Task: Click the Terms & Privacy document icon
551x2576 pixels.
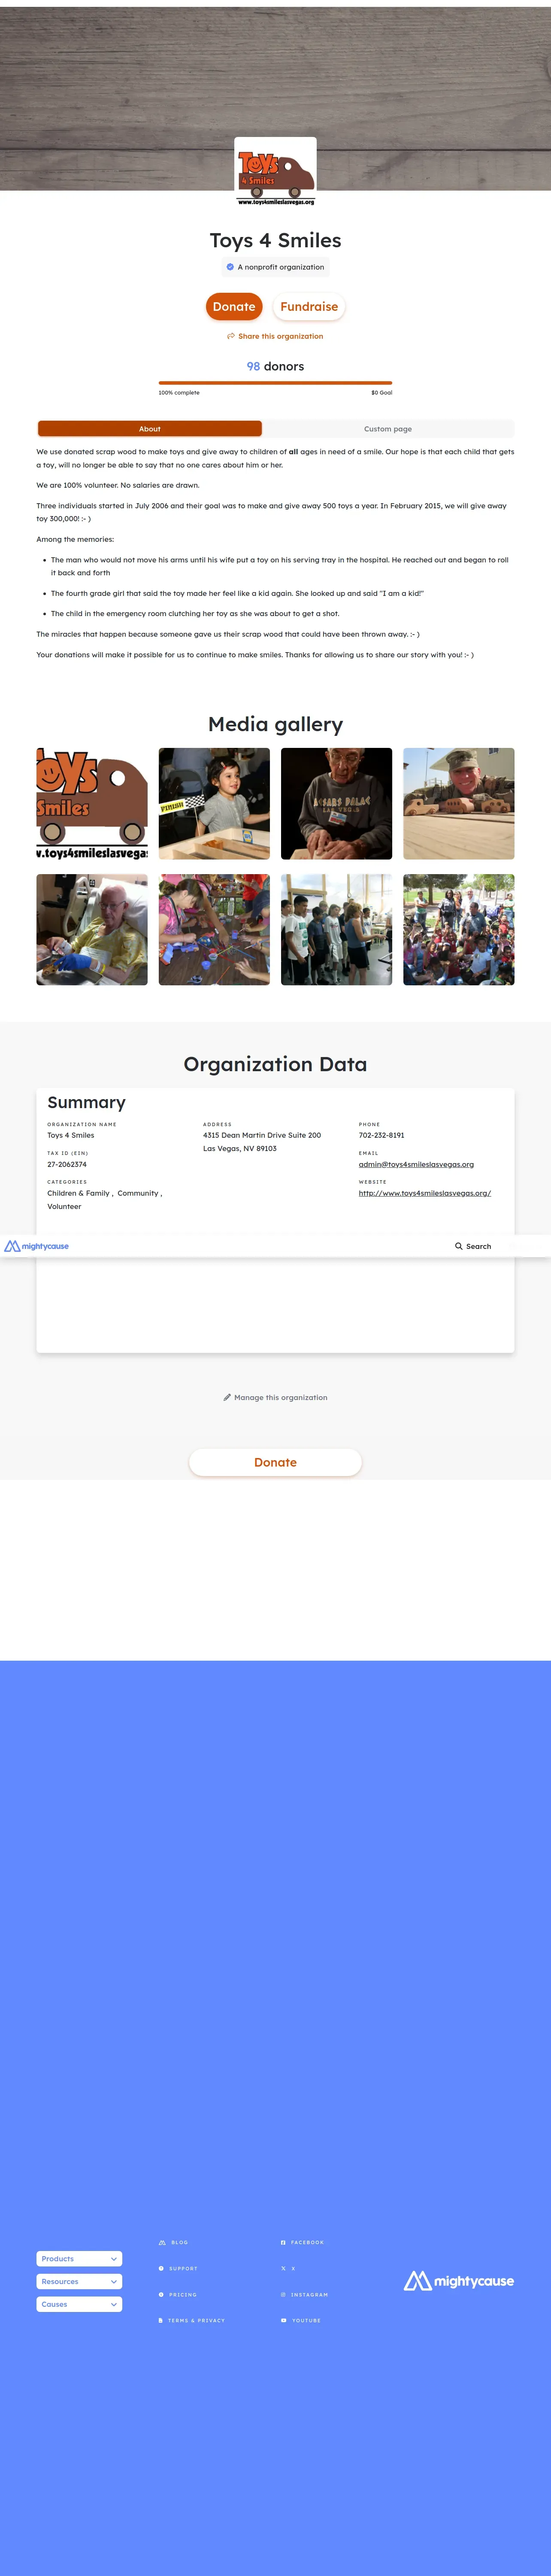Action: (x=161, y=2320)
